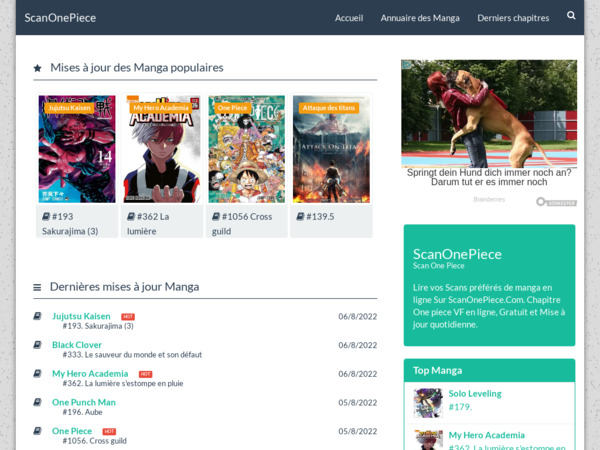Open chapter #193 Sakurajima (3) card link
Viewport: 600px width, 450px height.
pos(70,224)
